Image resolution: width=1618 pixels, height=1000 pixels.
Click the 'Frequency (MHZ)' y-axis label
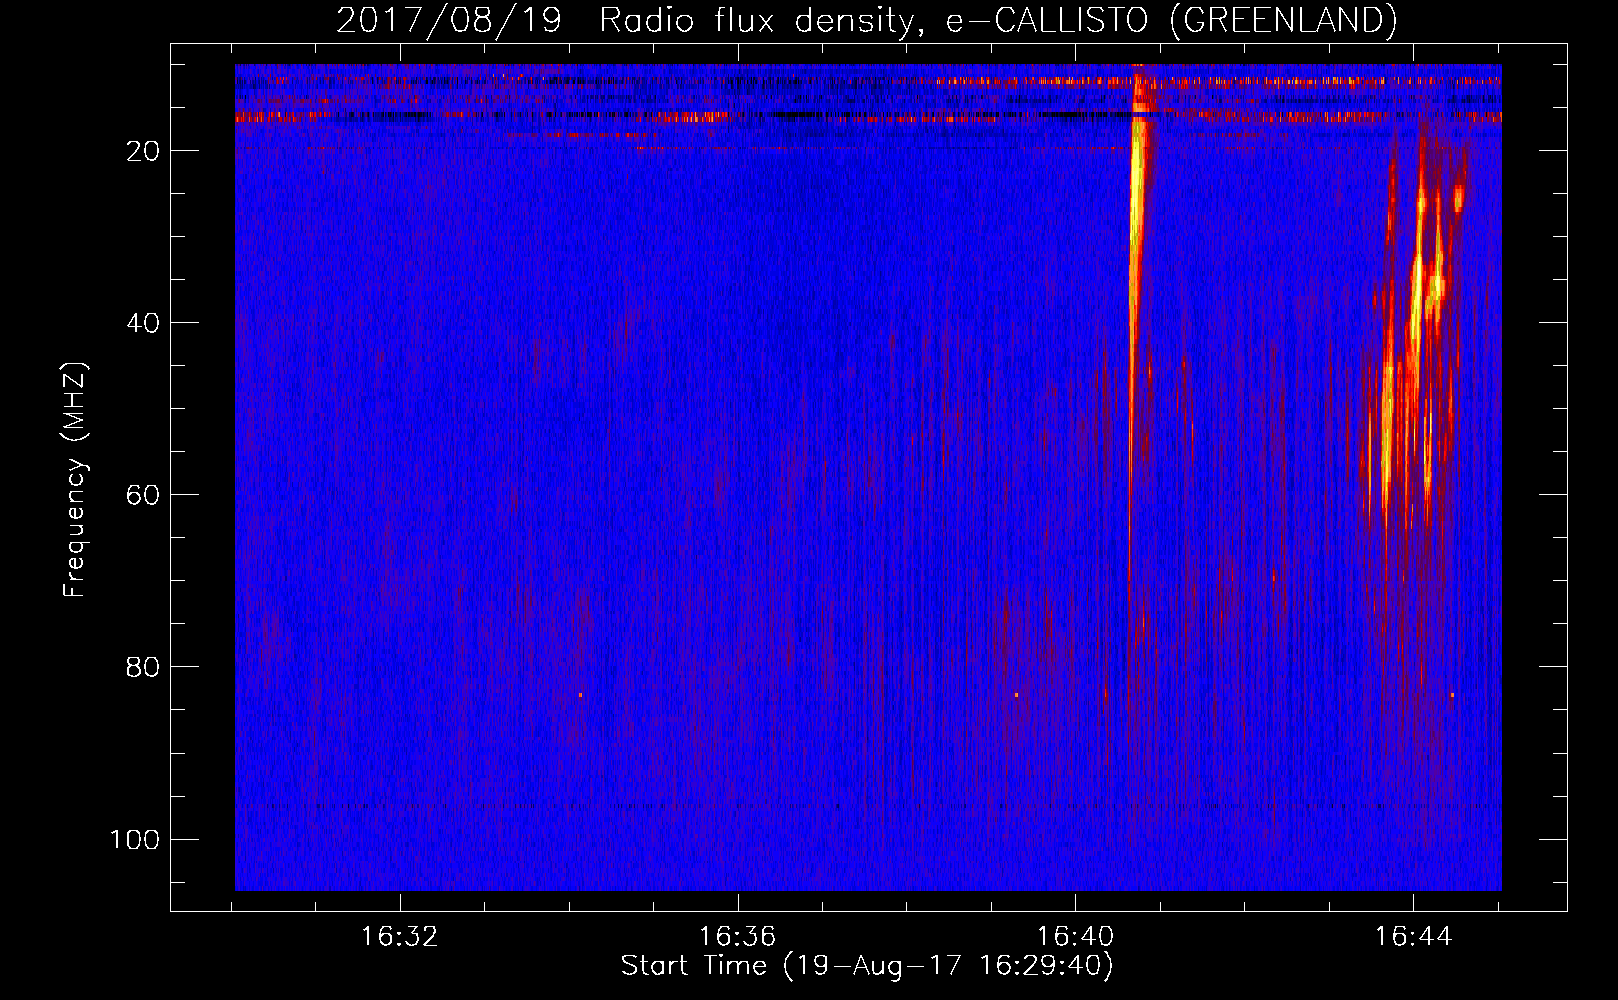click(75, 479)
